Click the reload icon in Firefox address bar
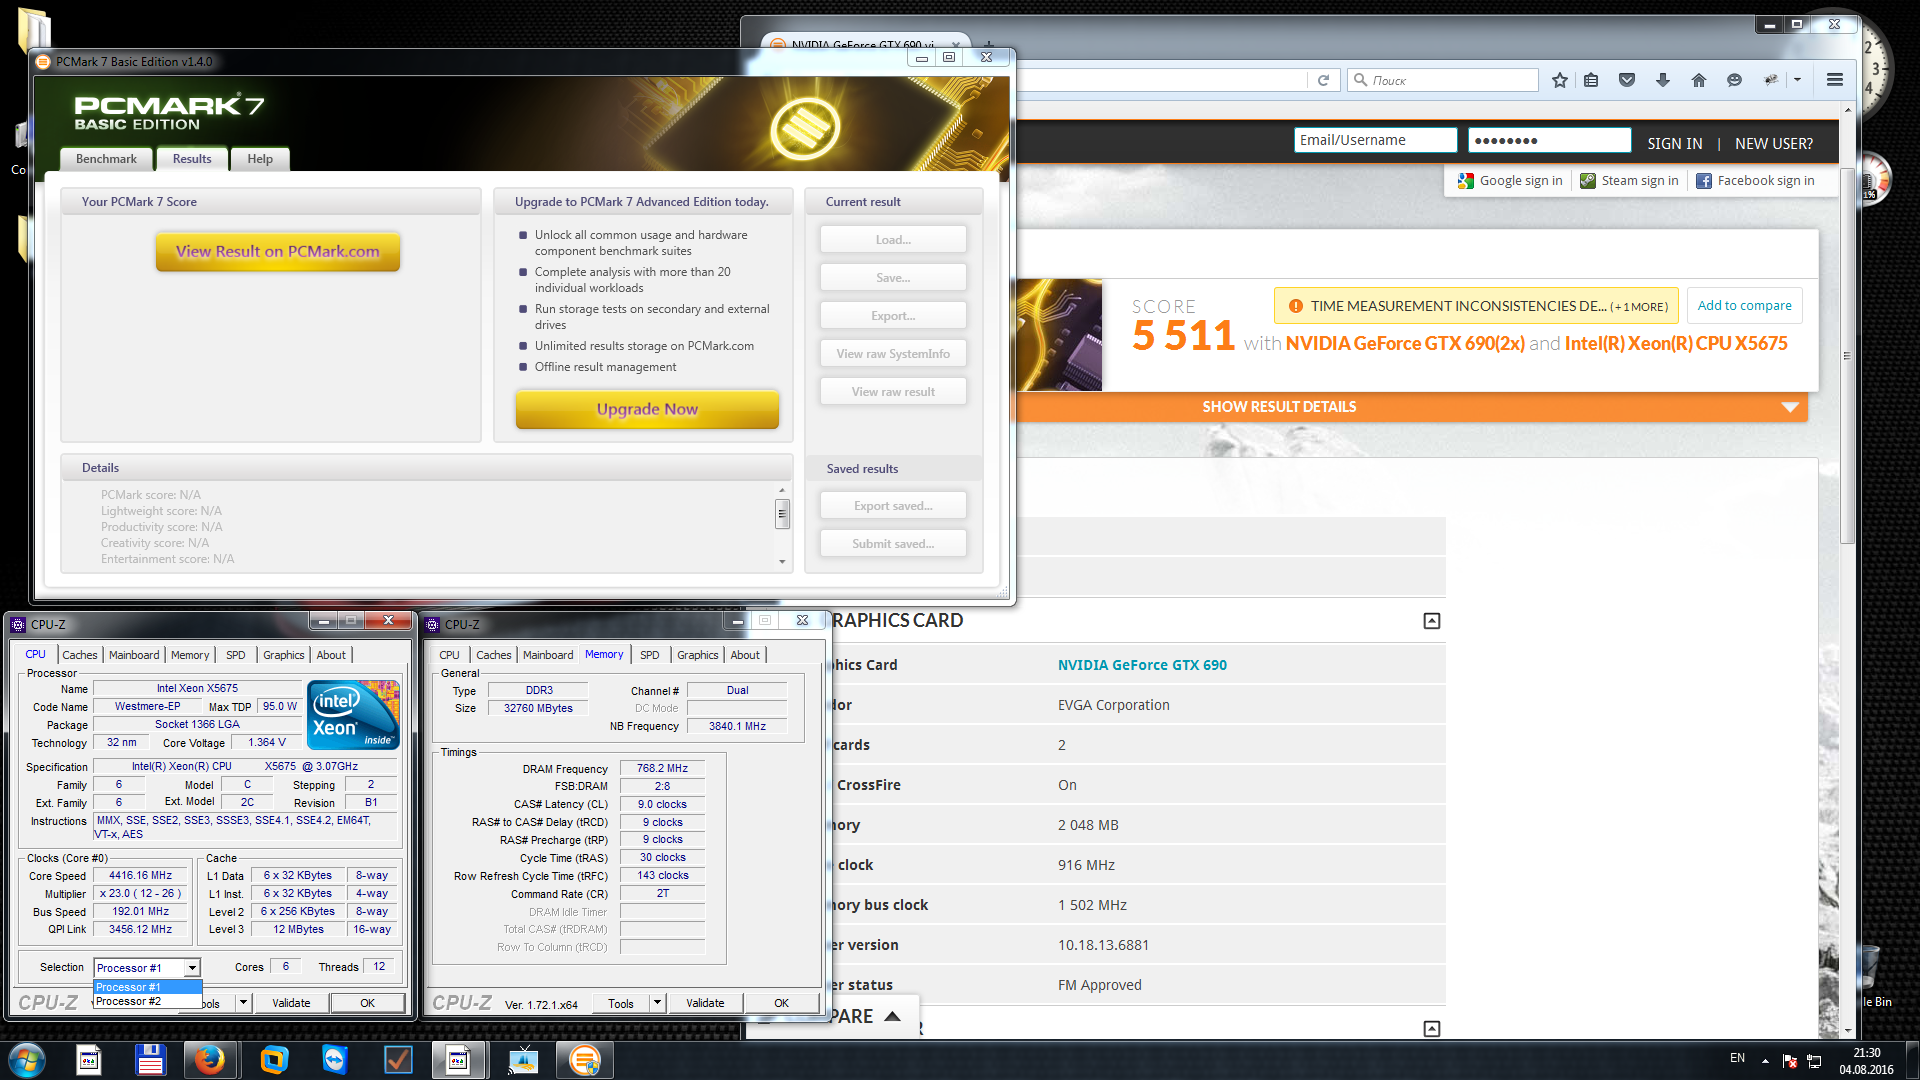 pos(1323,80)
